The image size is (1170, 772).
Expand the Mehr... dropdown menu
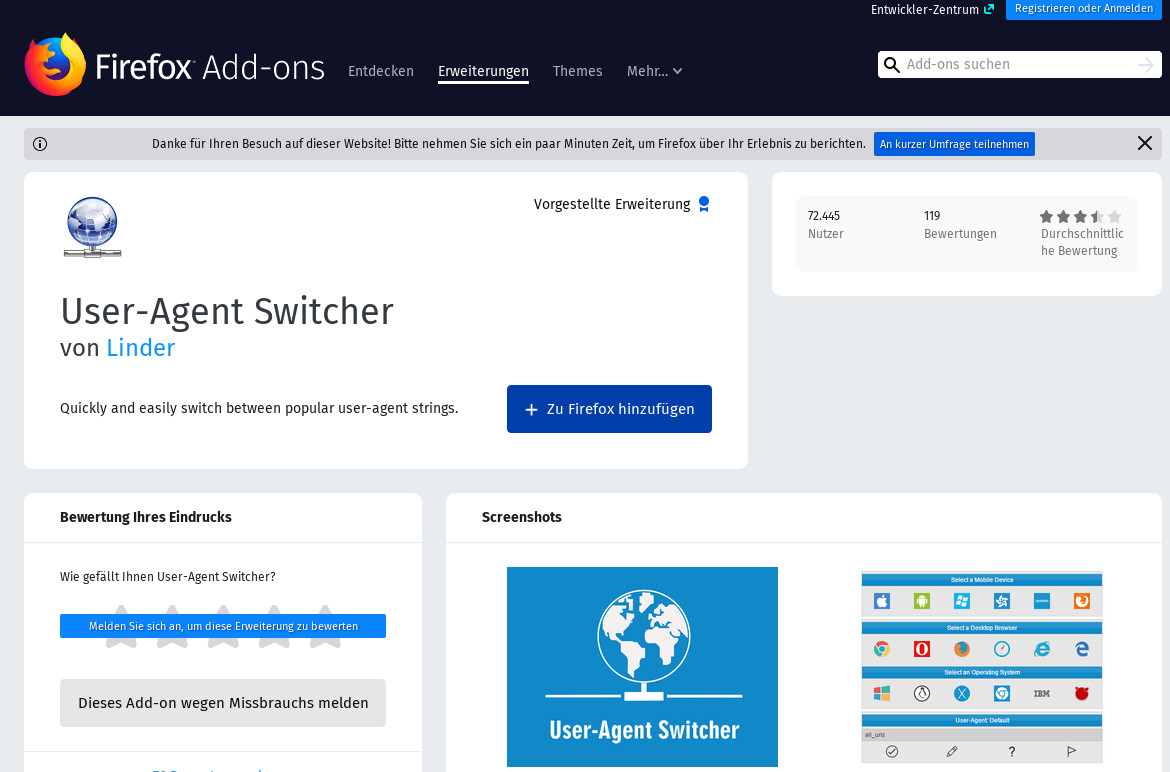tap(654, 71)
